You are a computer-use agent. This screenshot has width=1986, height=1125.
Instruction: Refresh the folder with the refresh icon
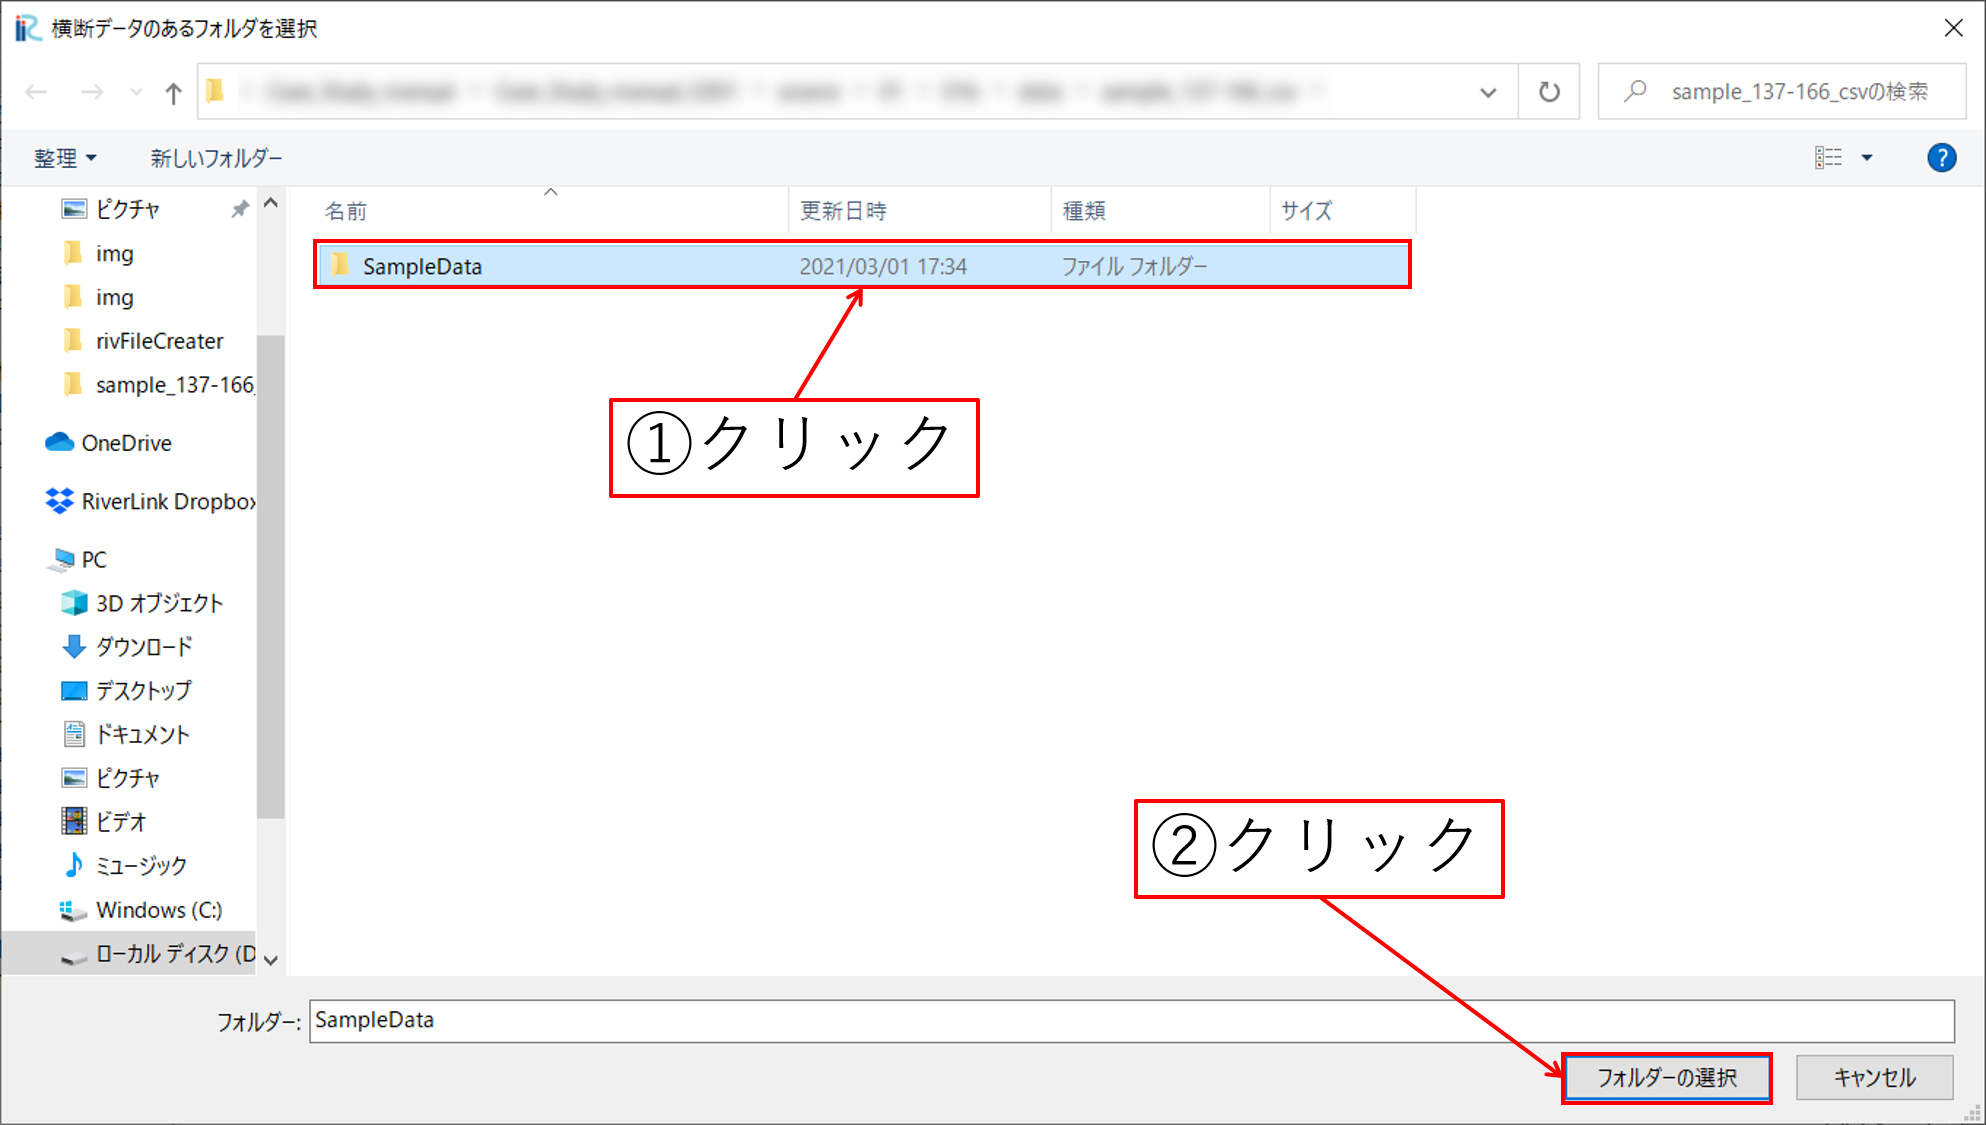pyautogui.click(x=1548, y=91)
